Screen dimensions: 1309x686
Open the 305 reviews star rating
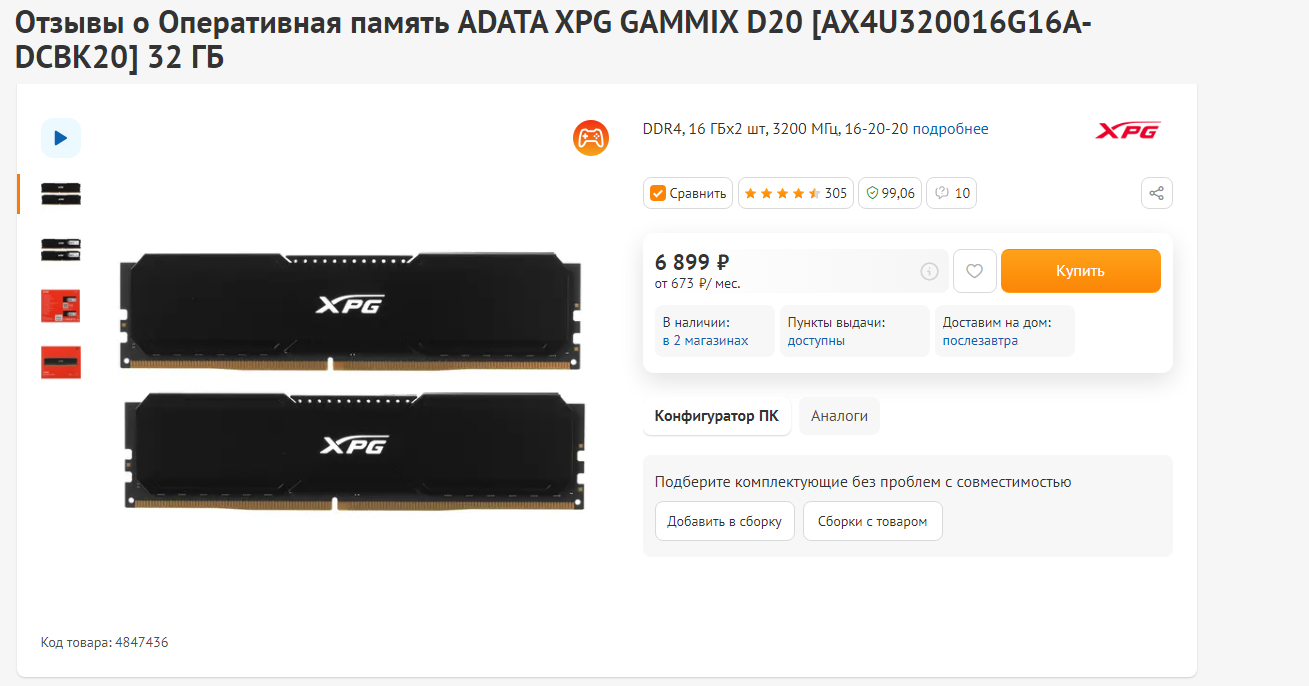pos(796,193)
